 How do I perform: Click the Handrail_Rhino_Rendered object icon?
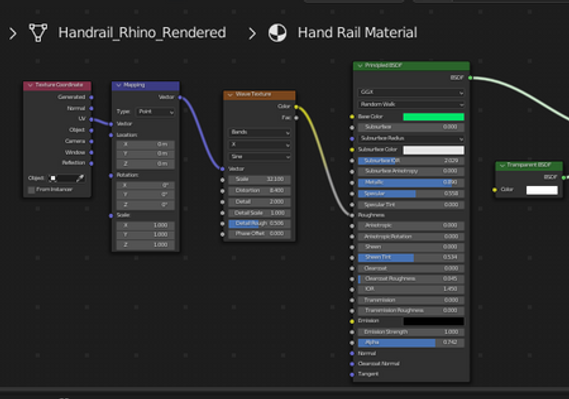click(x=38, y=33)
